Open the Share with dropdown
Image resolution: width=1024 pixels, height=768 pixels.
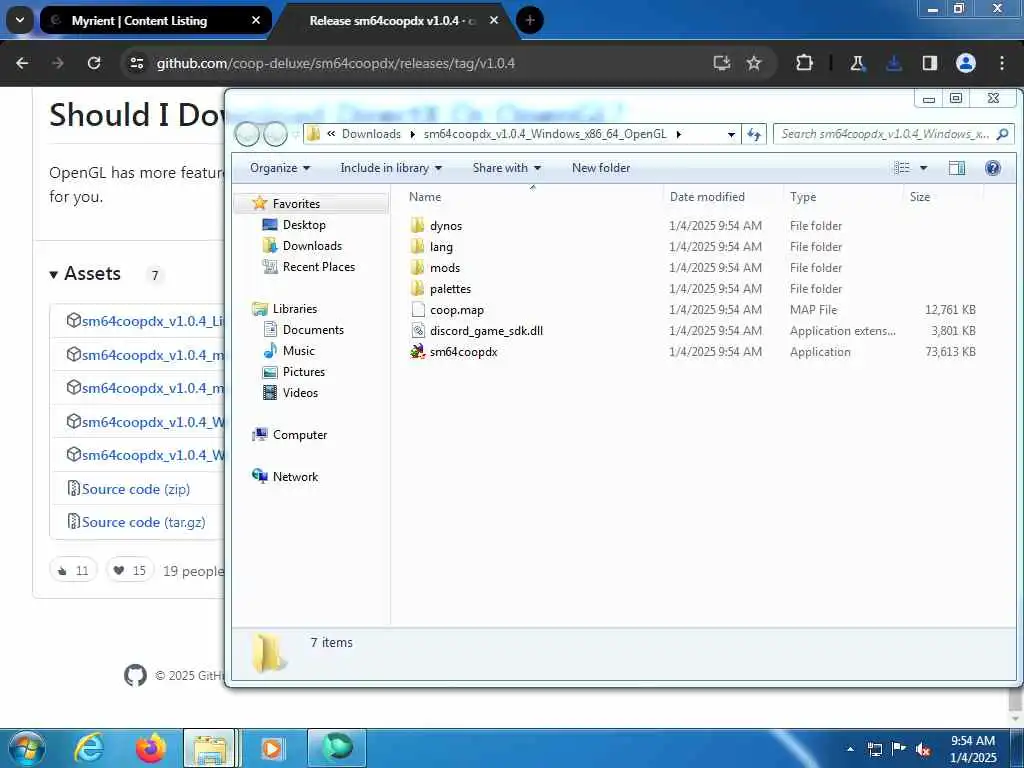point(507,168)
